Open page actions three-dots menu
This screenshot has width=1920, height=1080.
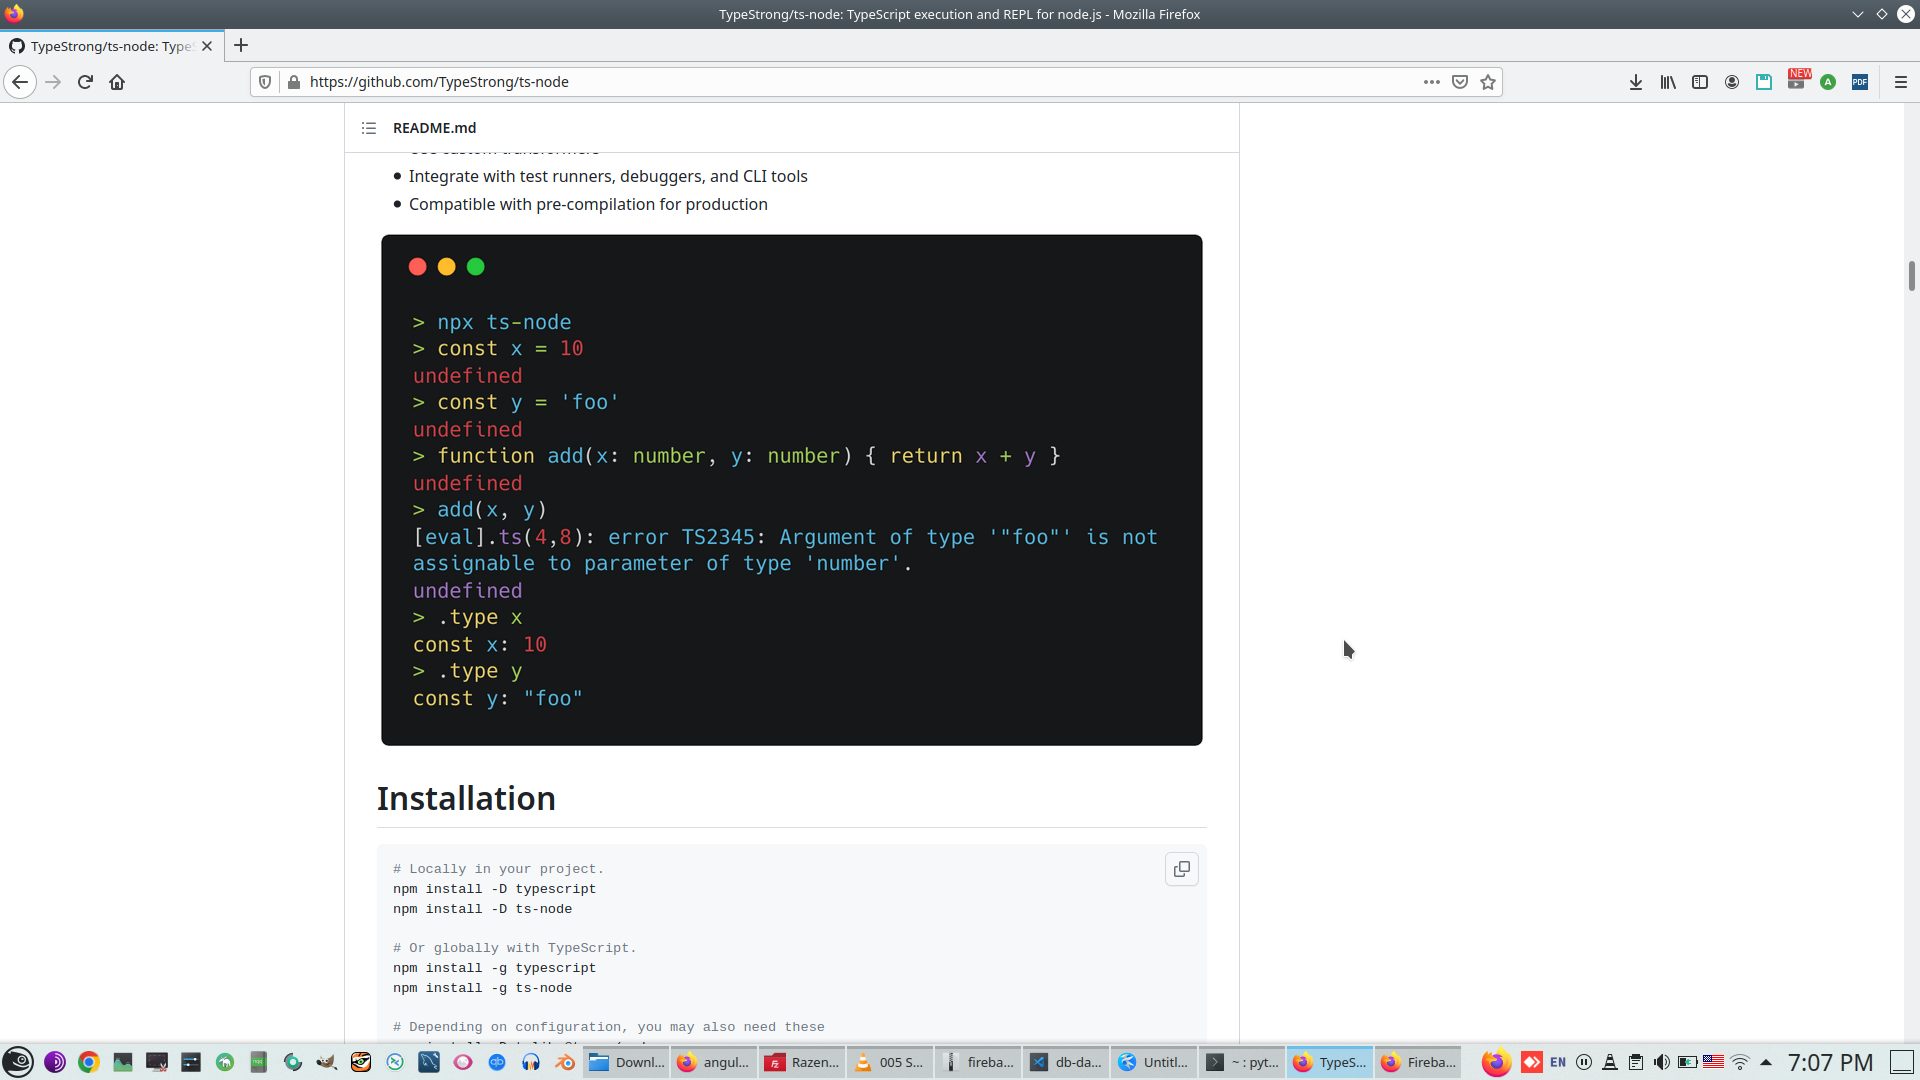click(x=1432, y=82)
